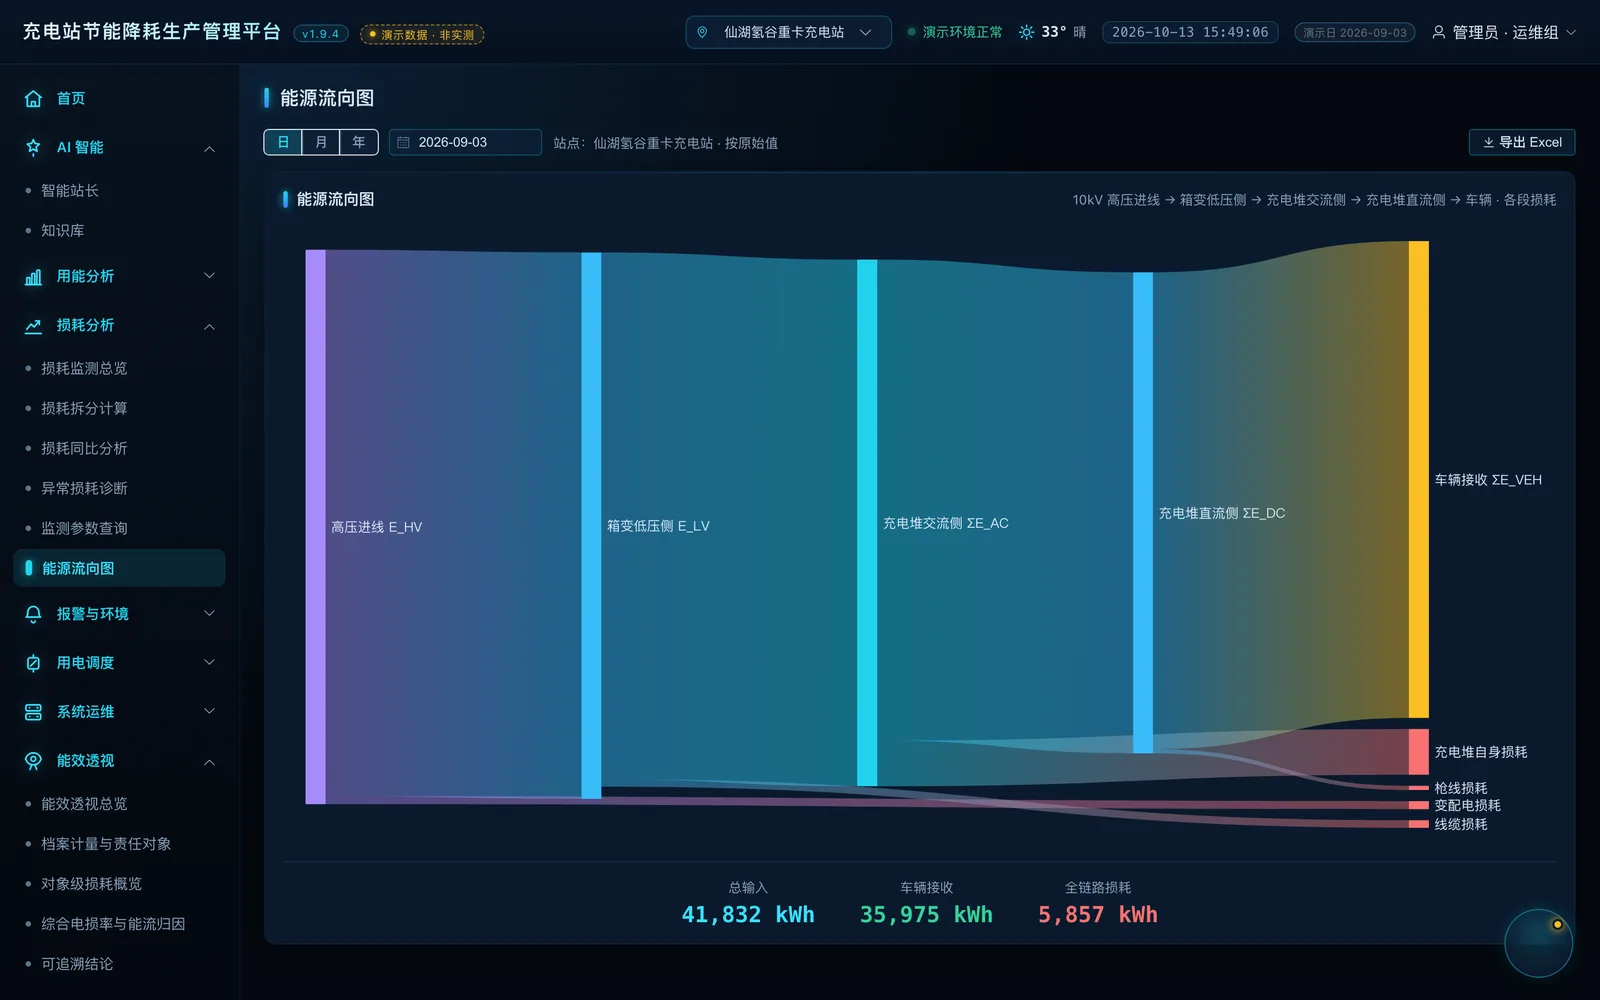
Task: Click the AI 智能 star icon
Action: (33, 147)
